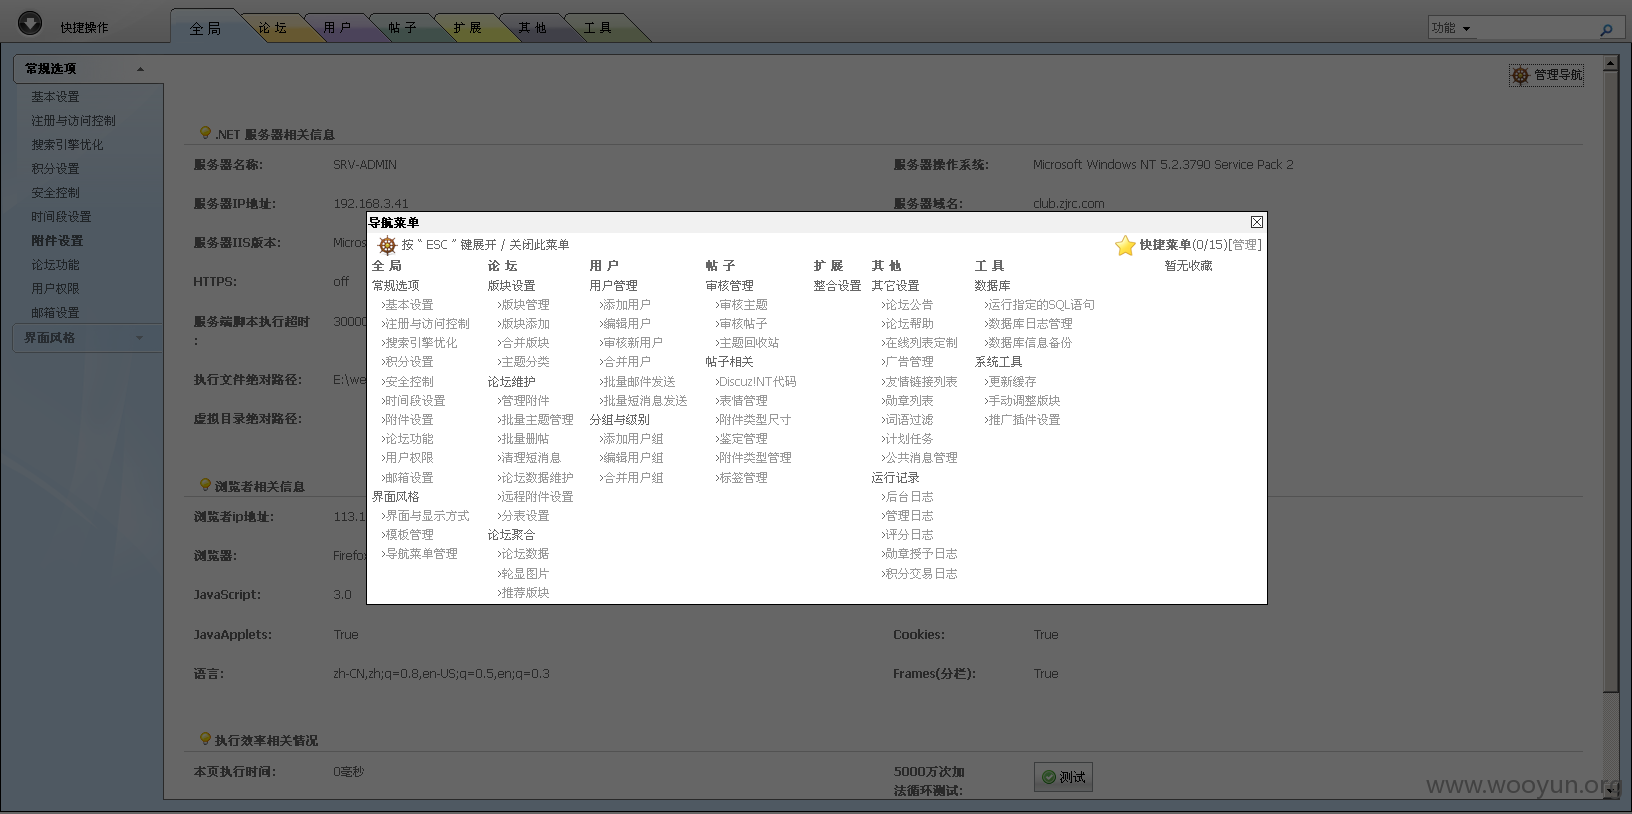Image resolution: width=1632 pixels, height=814 pixels.
Task: Click the page vertical scrollbar
Action: pyautogui.click(x=1610, y=380)
